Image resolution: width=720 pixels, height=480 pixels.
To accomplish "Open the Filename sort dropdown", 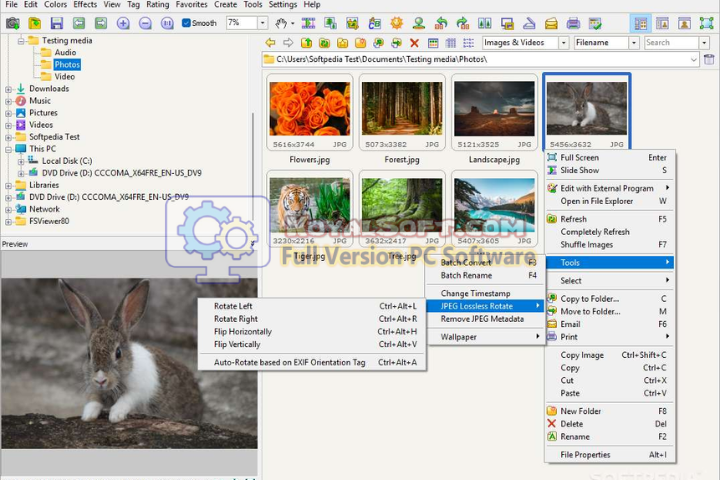I will 634,43.
